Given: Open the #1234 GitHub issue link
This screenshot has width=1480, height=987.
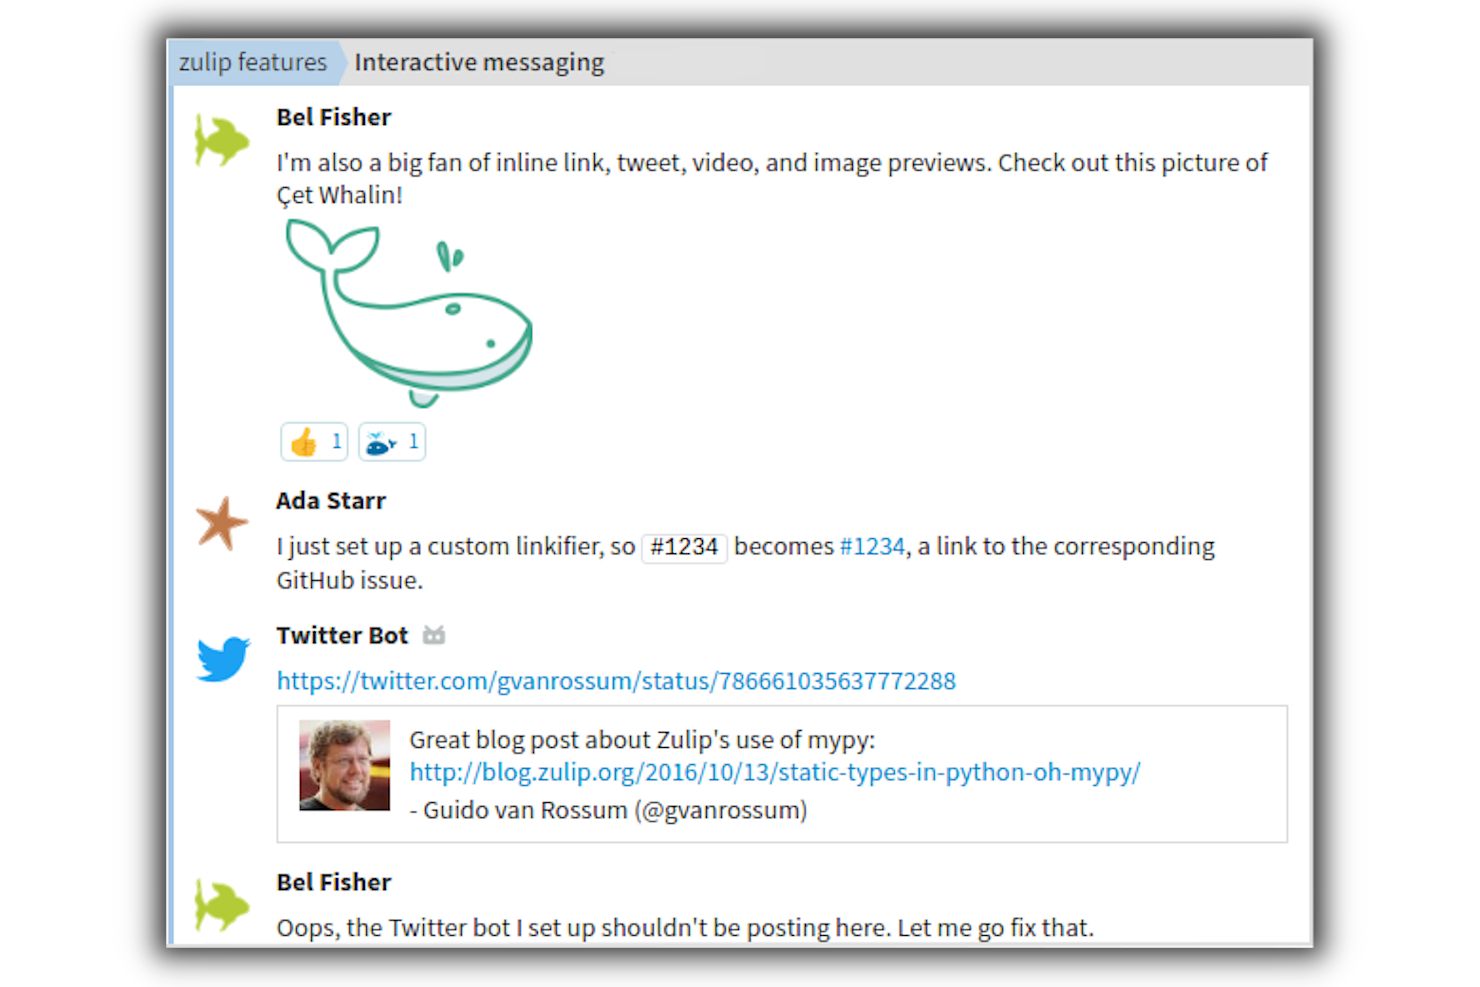Looking at the screenshot, I should point(870,546).
